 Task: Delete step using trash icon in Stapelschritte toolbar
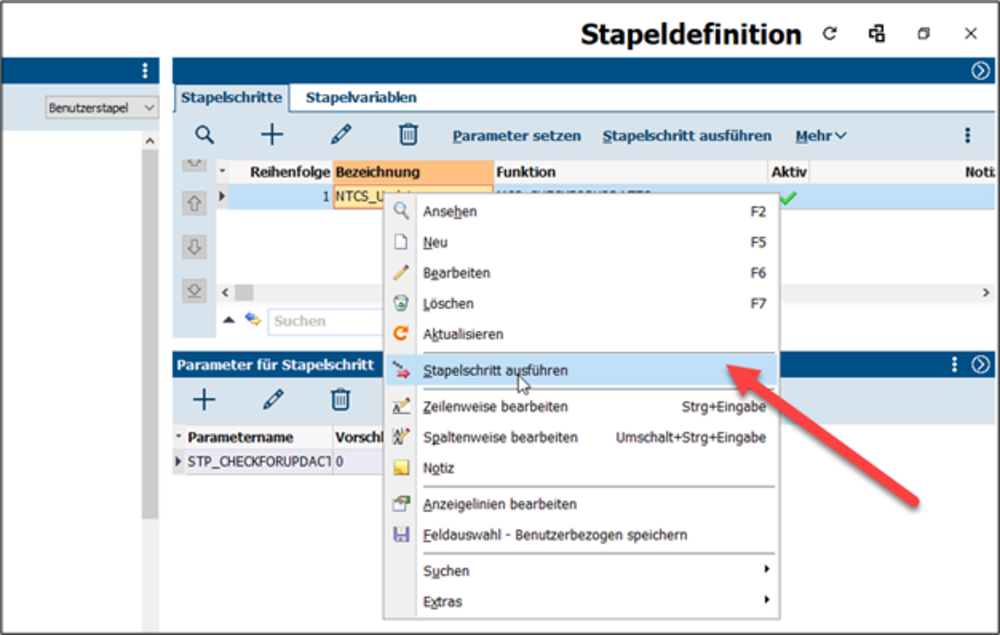point(408,135)
